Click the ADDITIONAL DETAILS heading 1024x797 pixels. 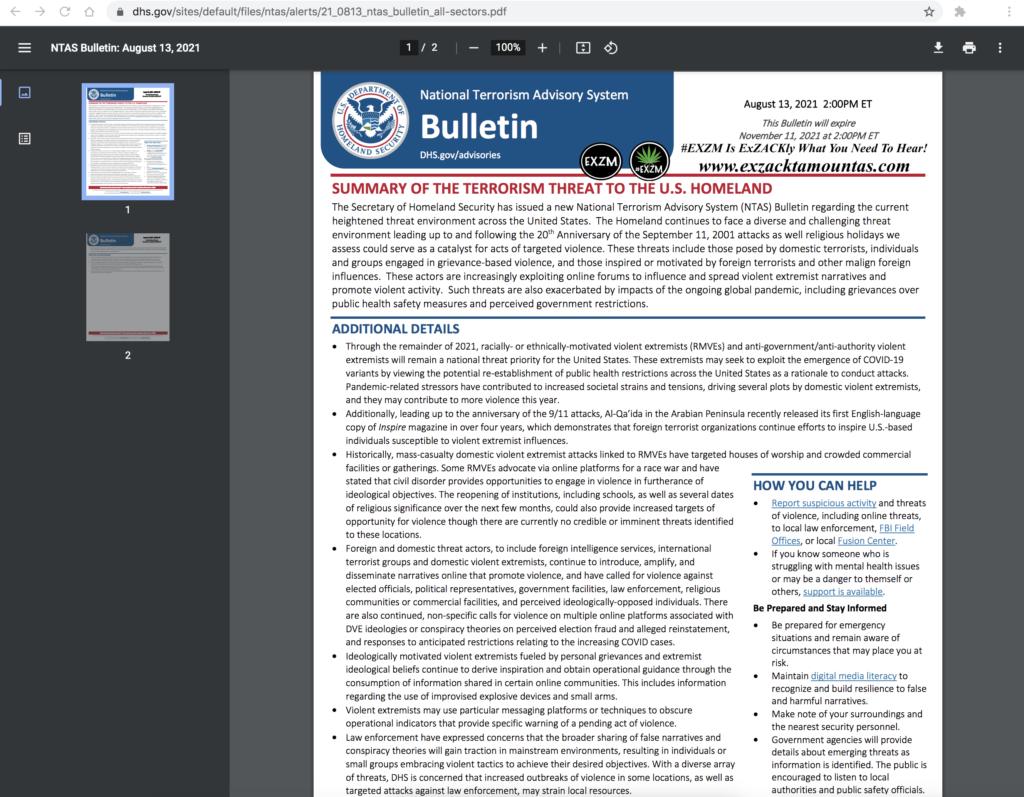click(x=396, y=329)
